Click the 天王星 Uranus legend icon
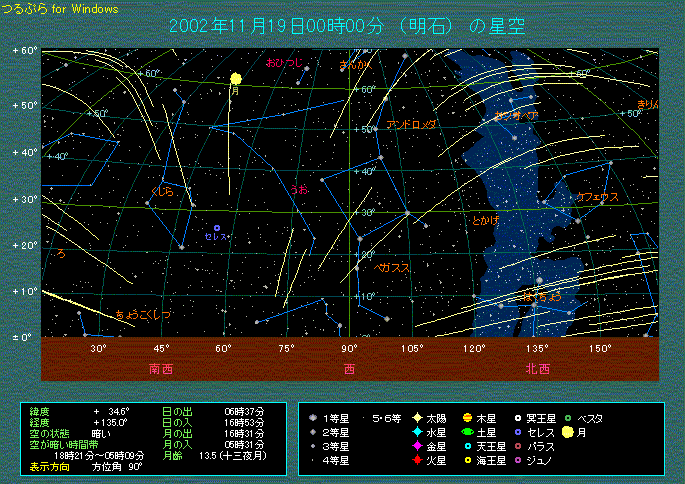The height and width of the screenshot is (484, 685). click(x=467, y=446)
